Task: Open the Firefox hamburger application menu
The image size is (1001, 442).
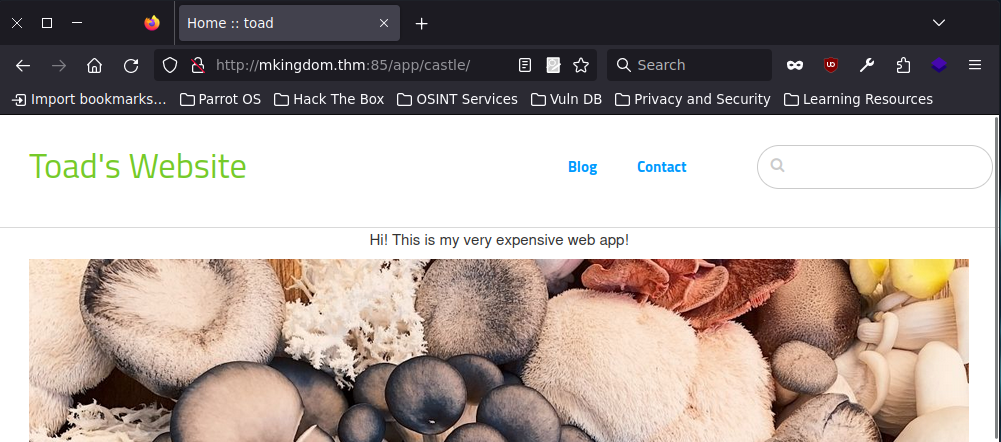Action: [975, 65]
